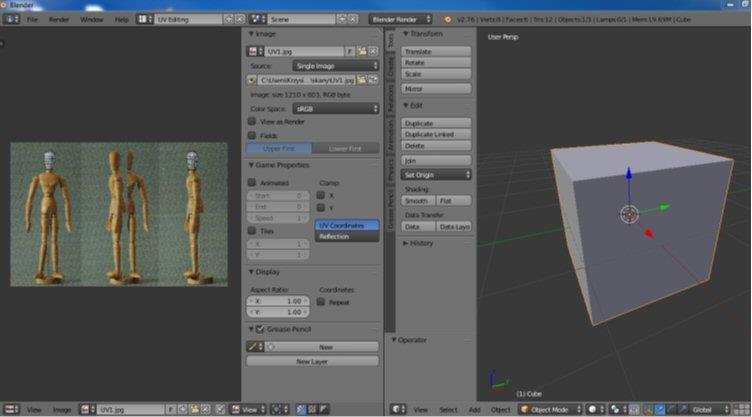Enable the Repeat coordinates checkbox

[321, 302]
